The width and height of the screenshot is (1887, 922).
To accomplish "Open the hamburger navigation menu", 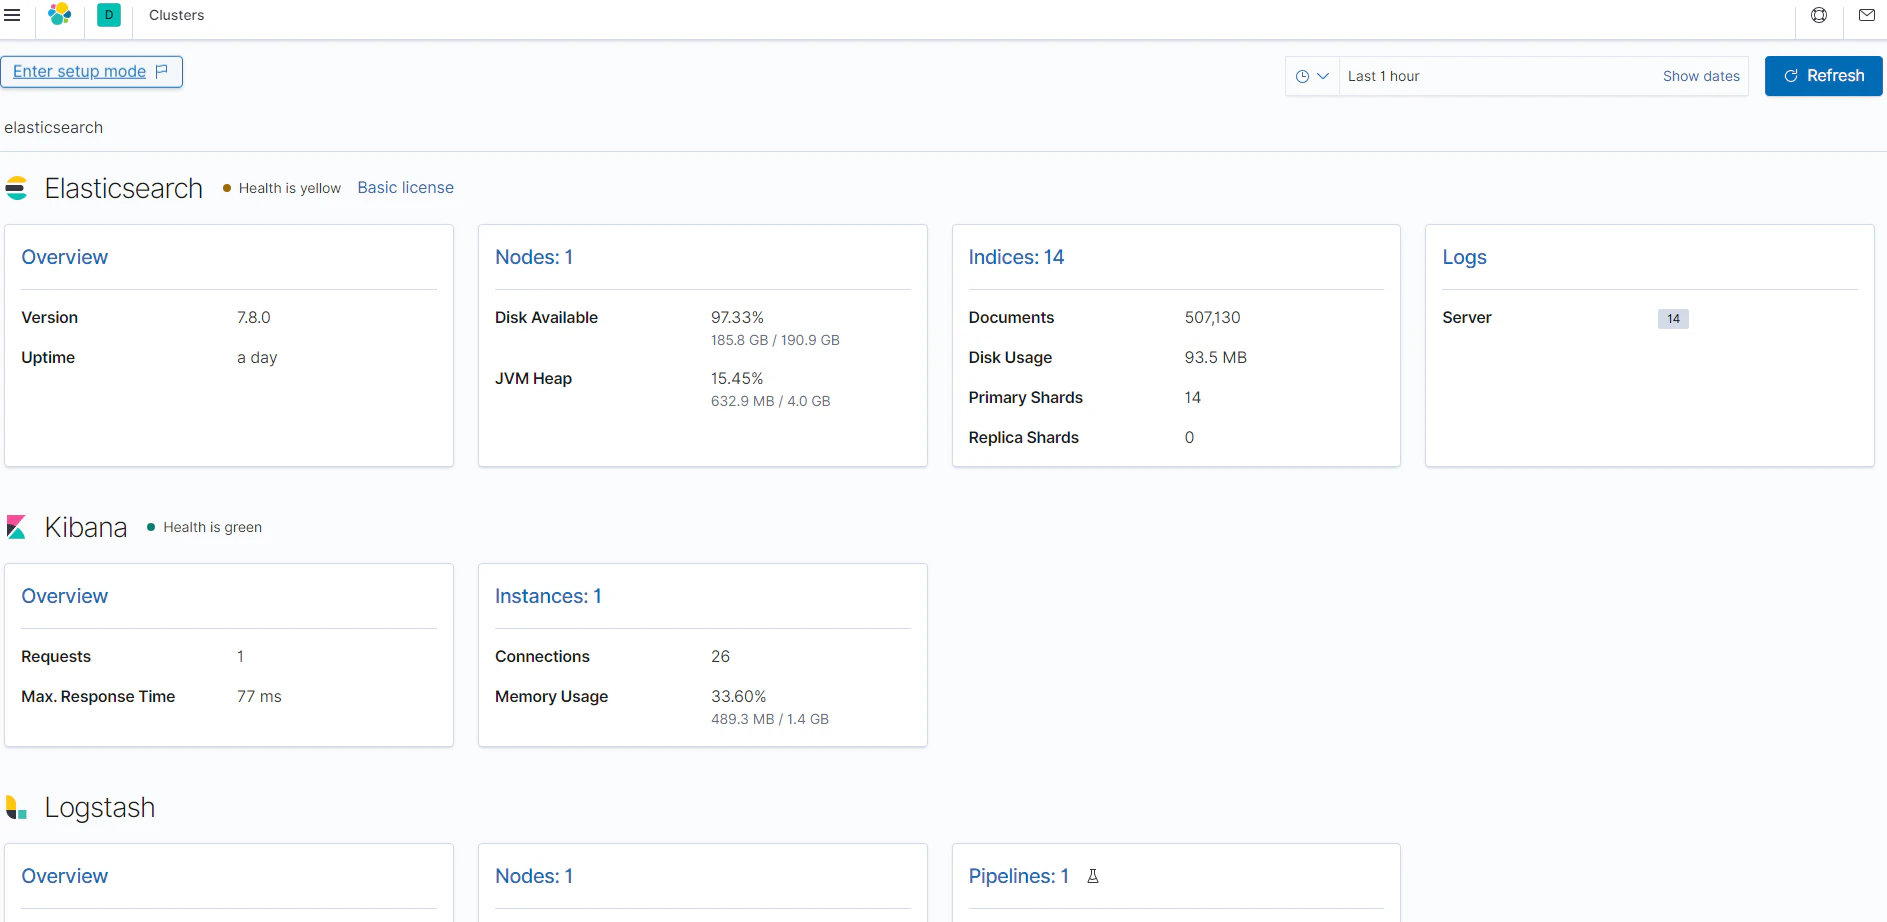I will tap(12, 15).
